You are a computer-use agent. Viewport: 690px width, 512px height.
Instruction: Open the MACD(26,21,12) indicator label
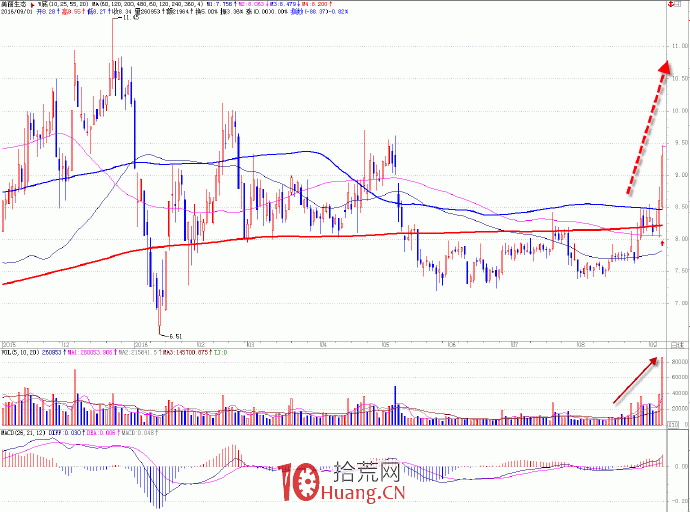[23, 433]
